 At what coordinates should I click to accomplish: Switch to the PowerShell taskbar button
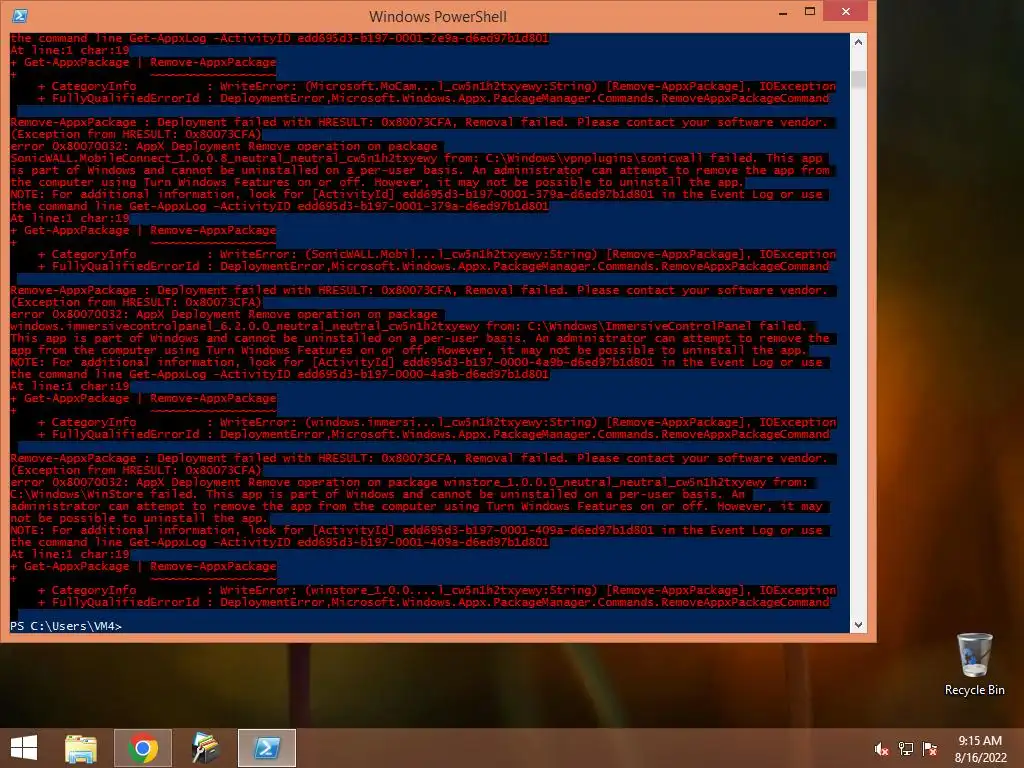267,748
